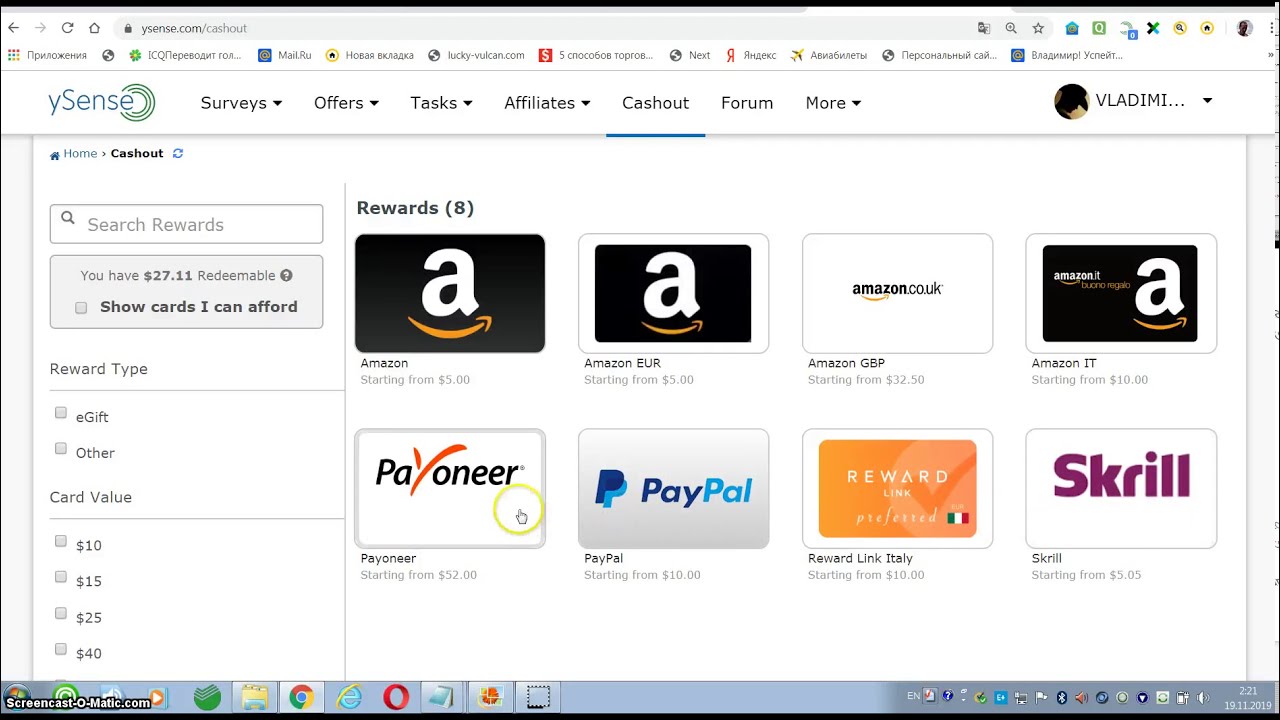Screen dimensions: 1280x720
Task: Click the Home breadcrumb link
Action: (80, 153)
